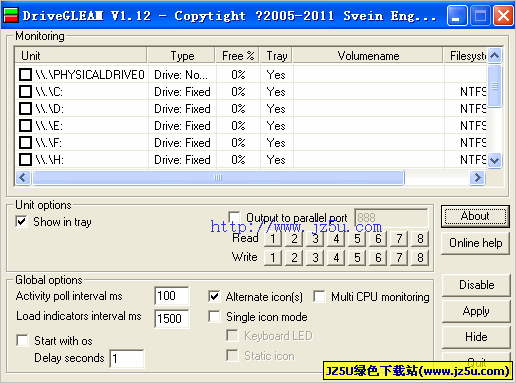
Task: Edit the Delay seconds field
Action: 127,359
